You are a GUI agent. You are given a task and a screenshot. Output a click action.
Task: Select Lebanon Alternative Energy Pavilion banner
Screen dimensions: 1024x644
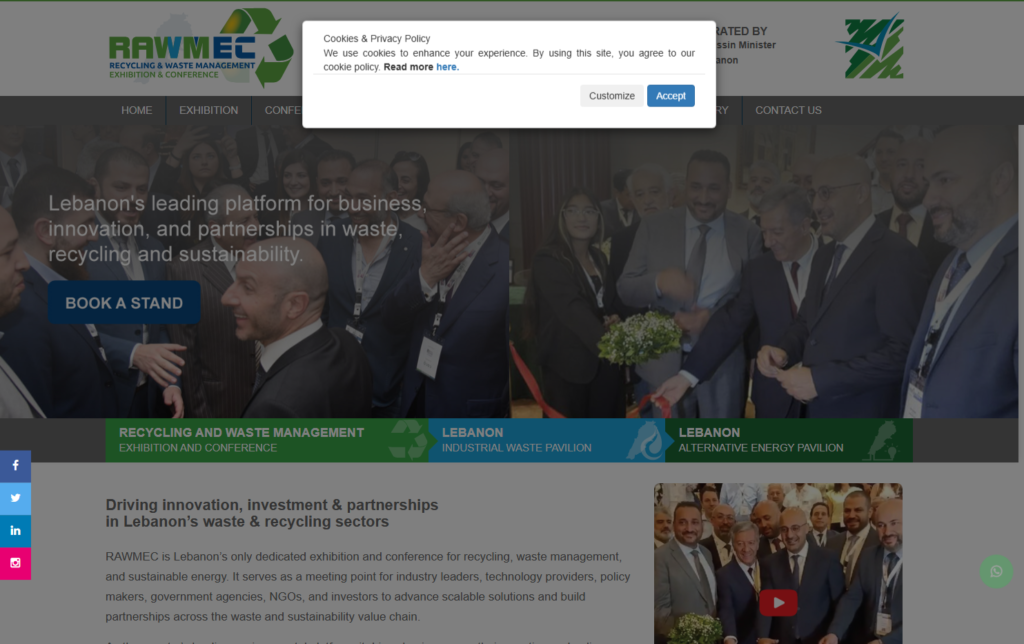click(x=789, y=440)
